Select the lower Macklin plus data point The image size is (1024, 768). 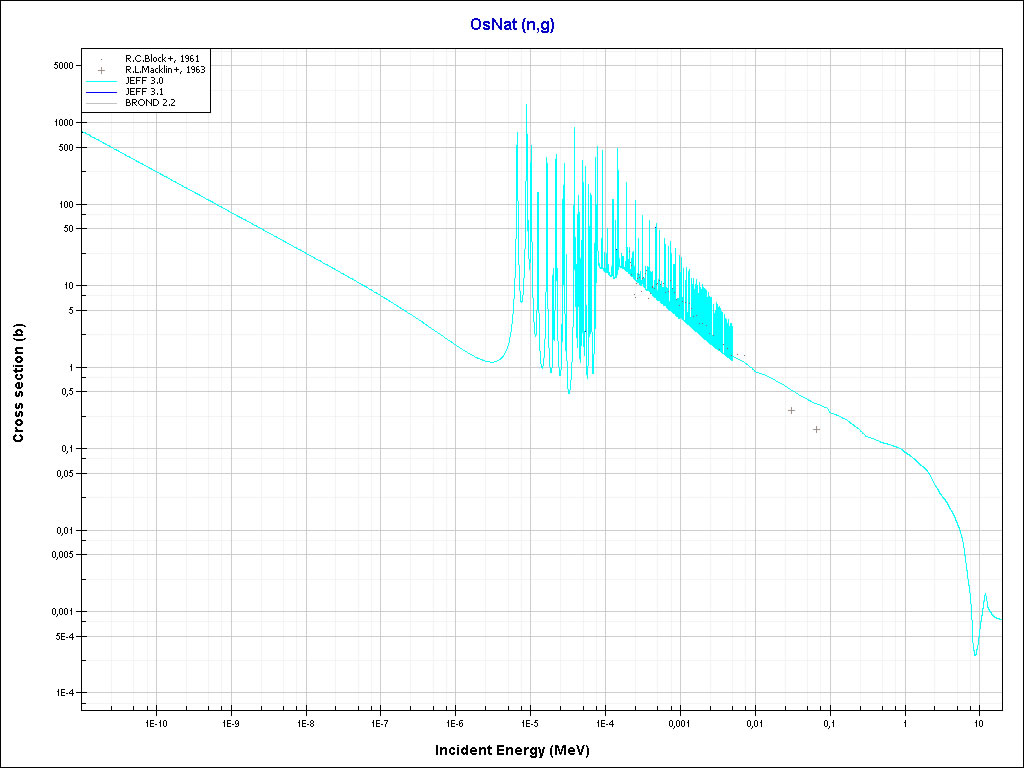816,429
